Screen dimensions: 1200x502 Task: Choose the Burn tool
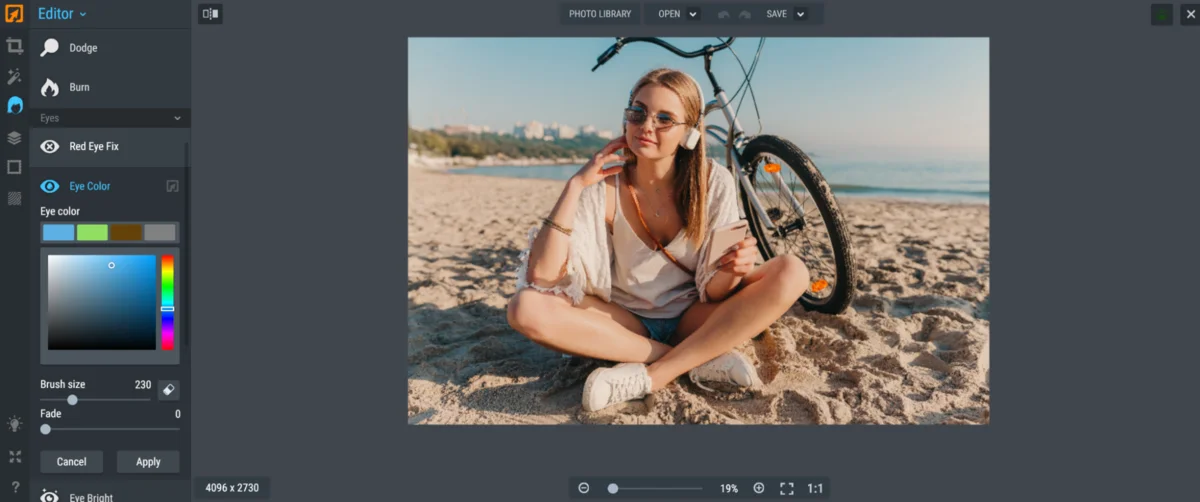pos(78,87)
